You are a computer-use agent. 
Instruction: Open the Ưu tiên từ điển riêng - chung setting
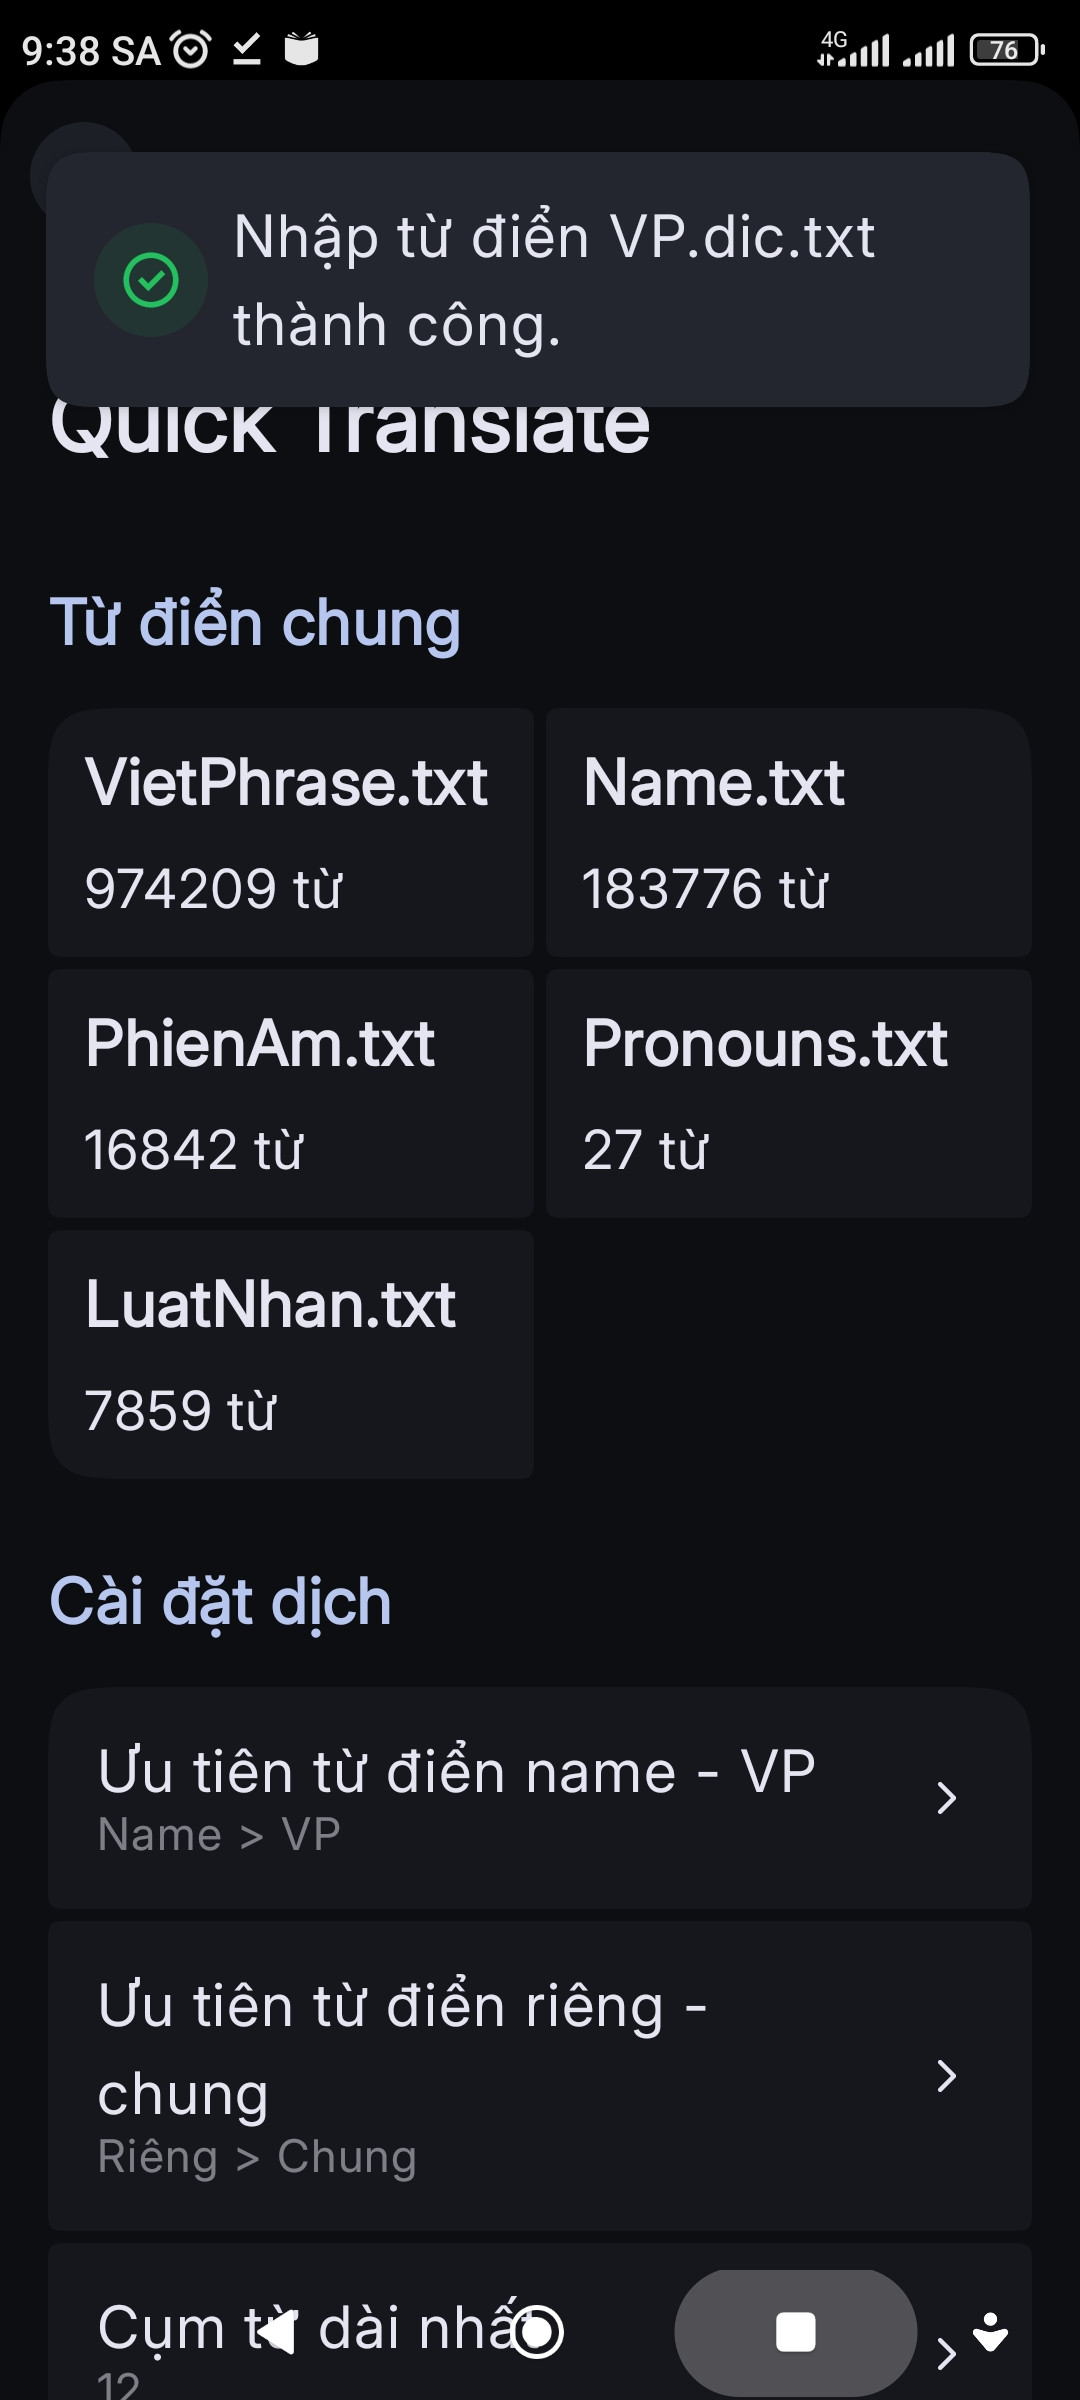(x=540, y=2076)
